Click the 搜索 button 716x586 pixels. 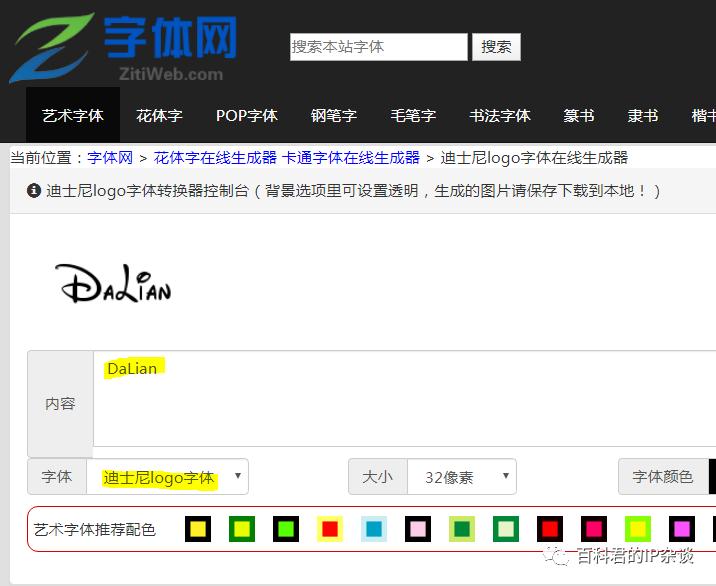[496, 47]
